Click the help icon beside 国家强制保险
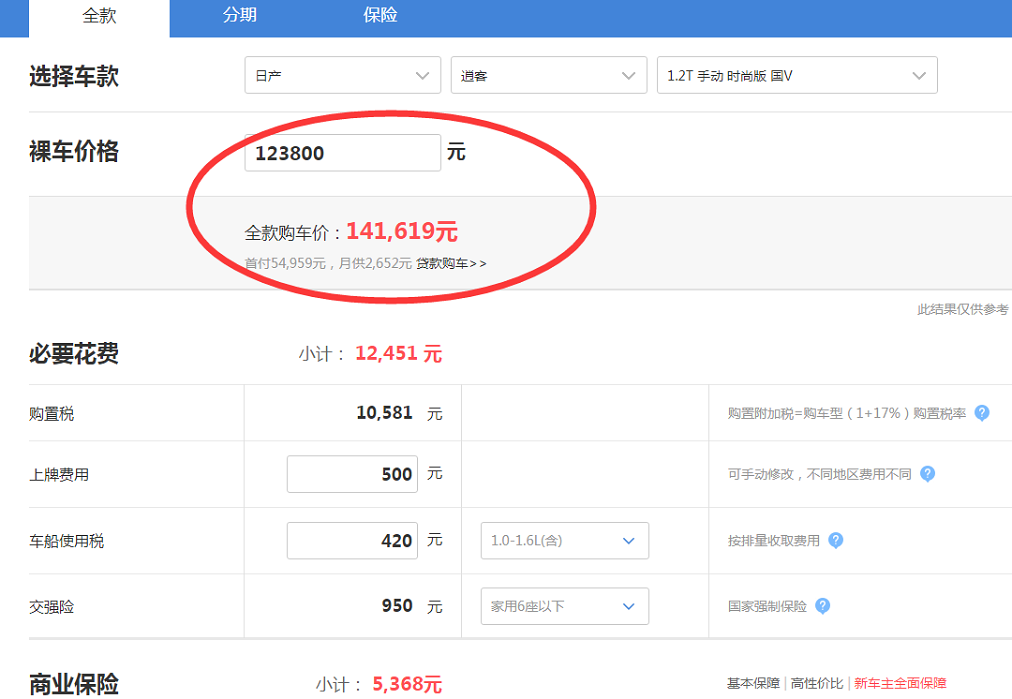 tap(822, 606)
